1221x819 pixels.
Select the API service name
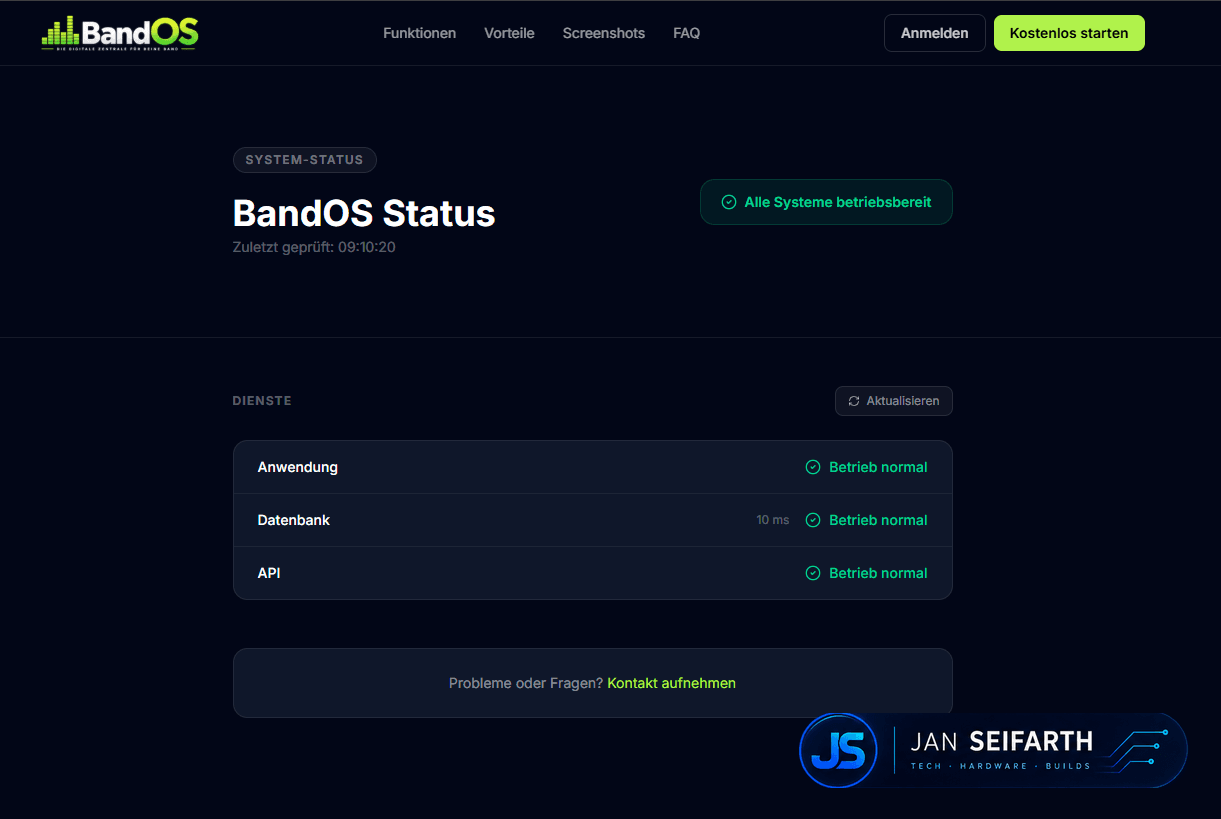pos(269,573)
